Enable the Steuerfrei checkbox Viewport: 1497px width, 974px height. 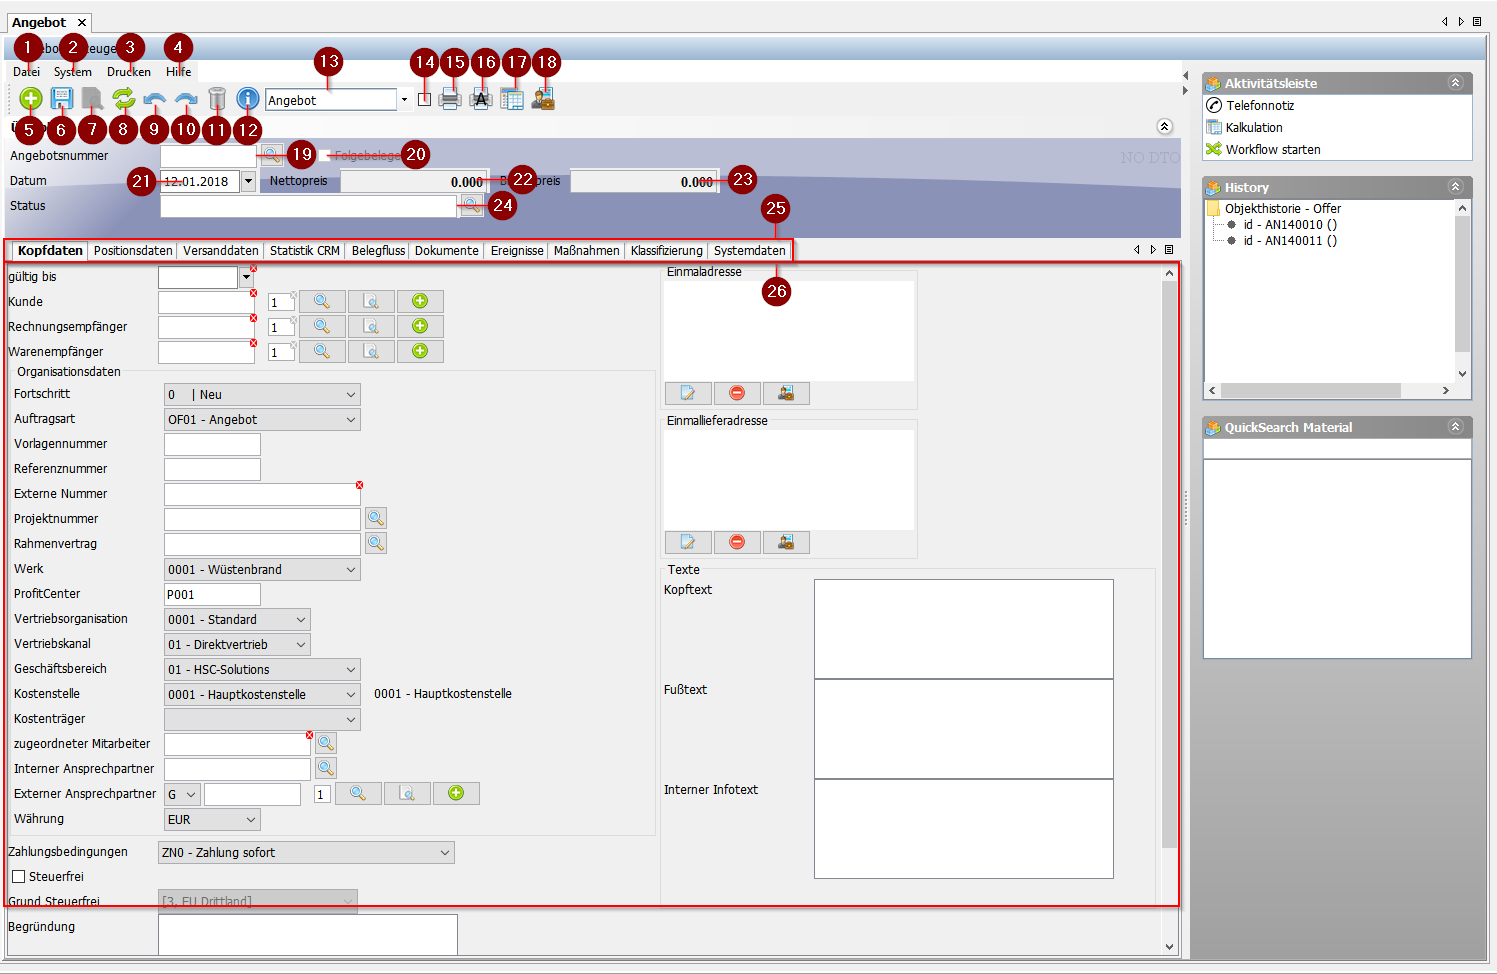pyautogui.click(x=18, y=877)
